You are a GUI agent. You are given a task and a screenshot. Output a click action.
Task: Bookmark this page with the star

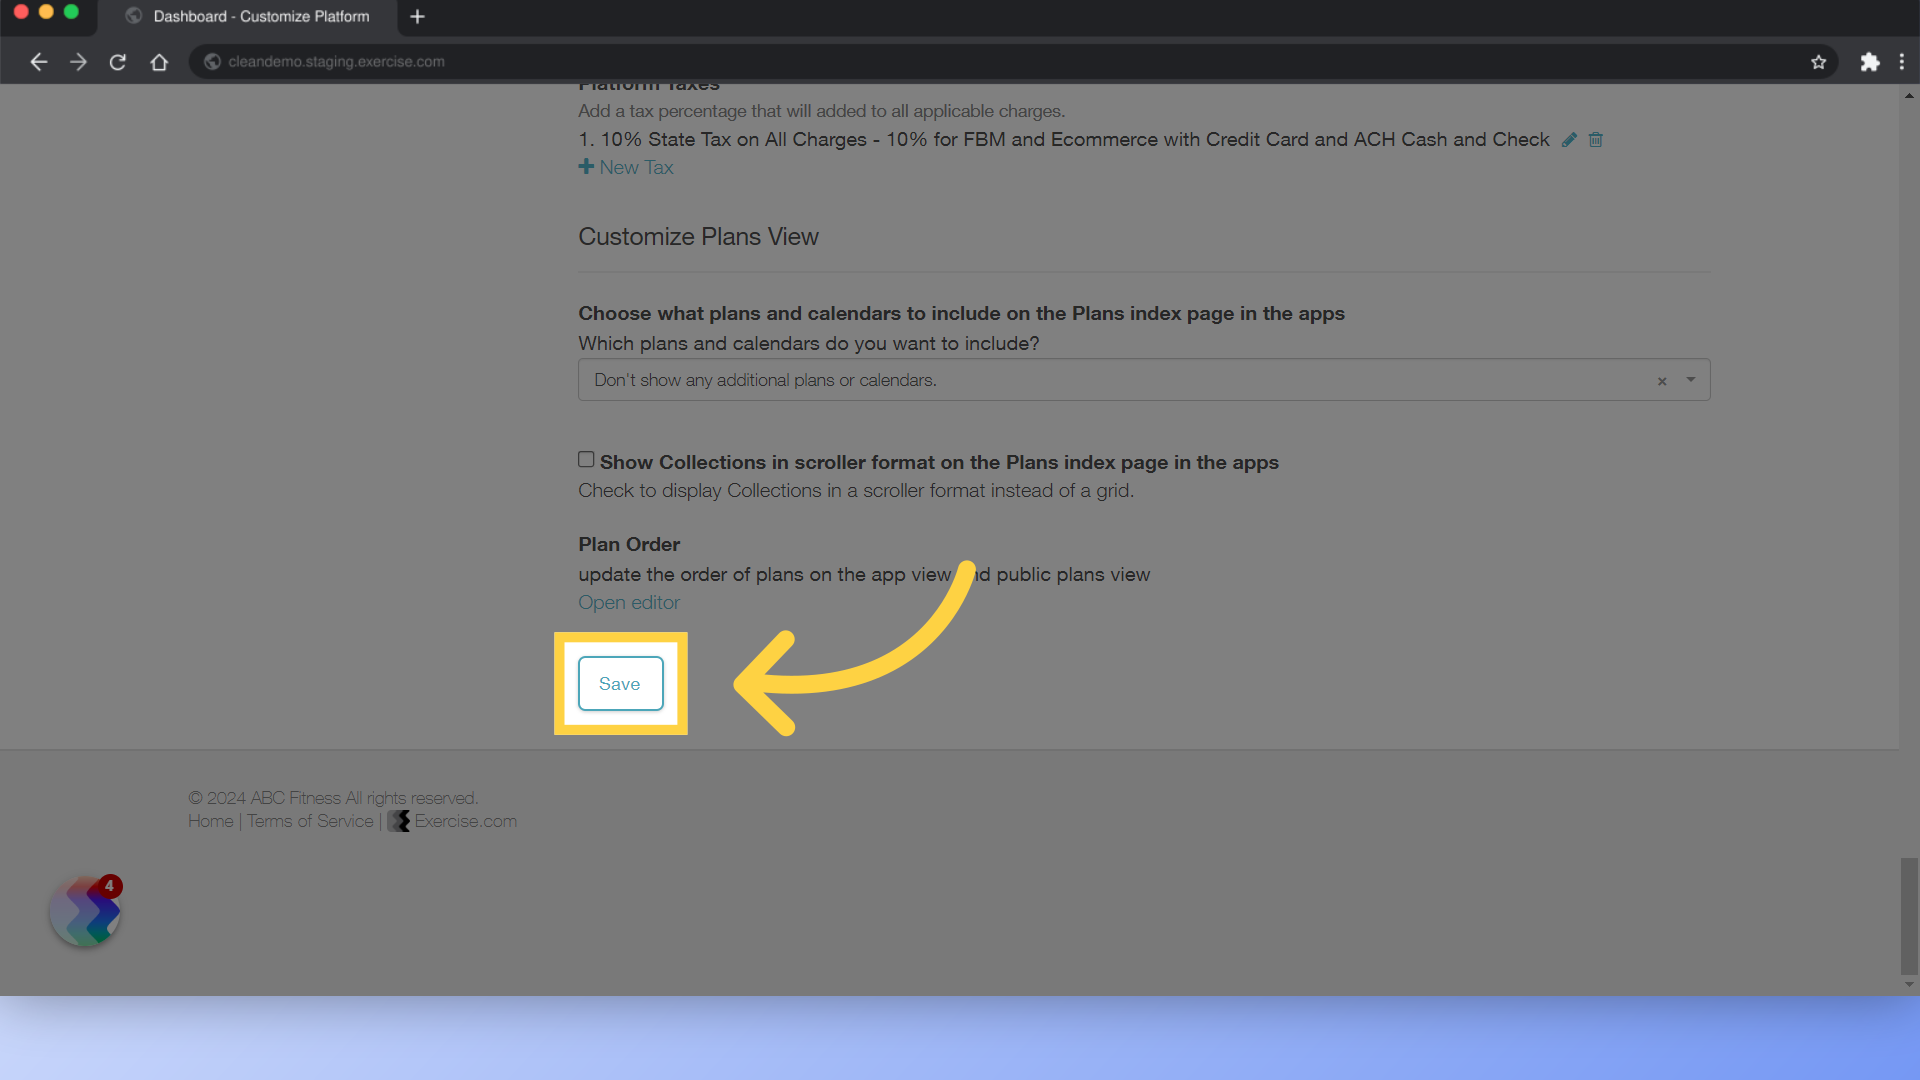pyautogui.click(x=1818, y=62)
